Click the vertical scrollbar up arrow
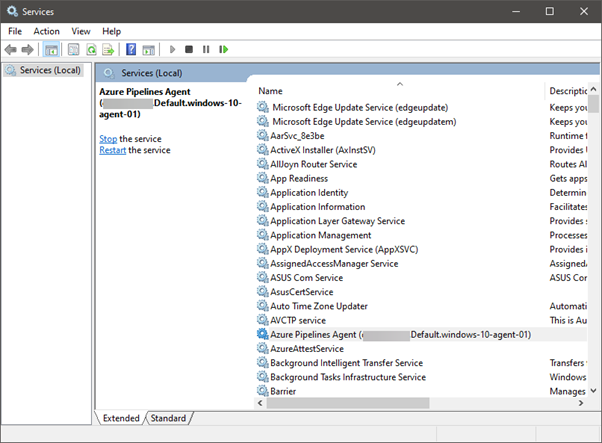Image resolution: width=602 pixels, height=443 pixels. (594, 89)
